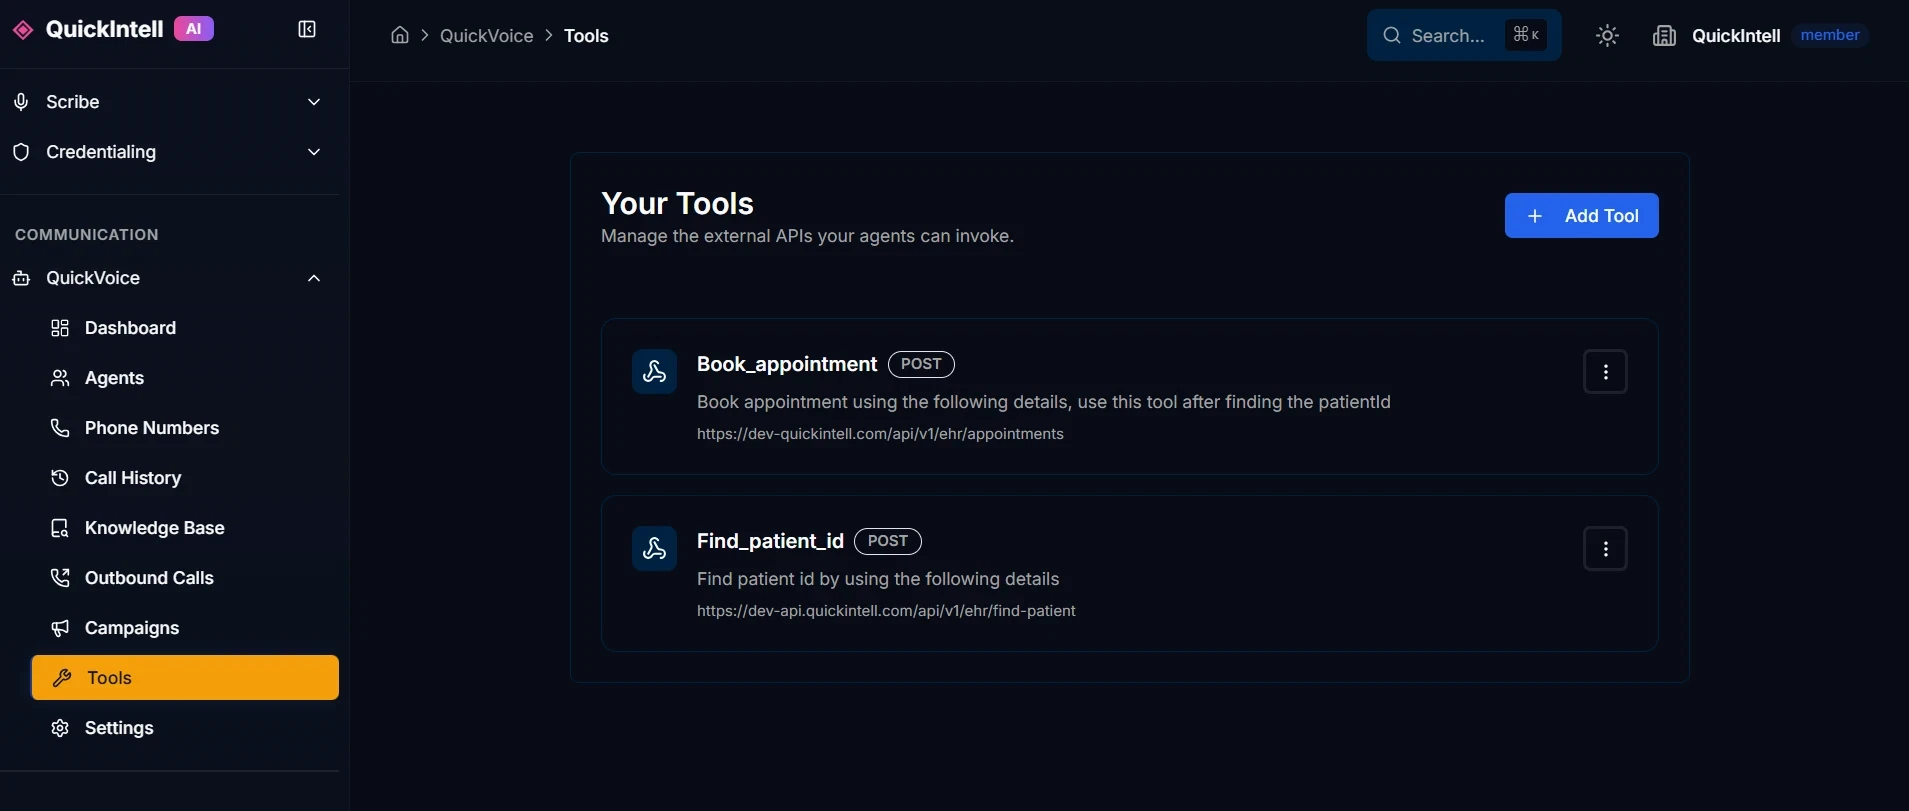The image size is (1909, 811).
Task: Click QuickVoice breadcrumb link
Action: pyautogui.click(x=487, y=36)
